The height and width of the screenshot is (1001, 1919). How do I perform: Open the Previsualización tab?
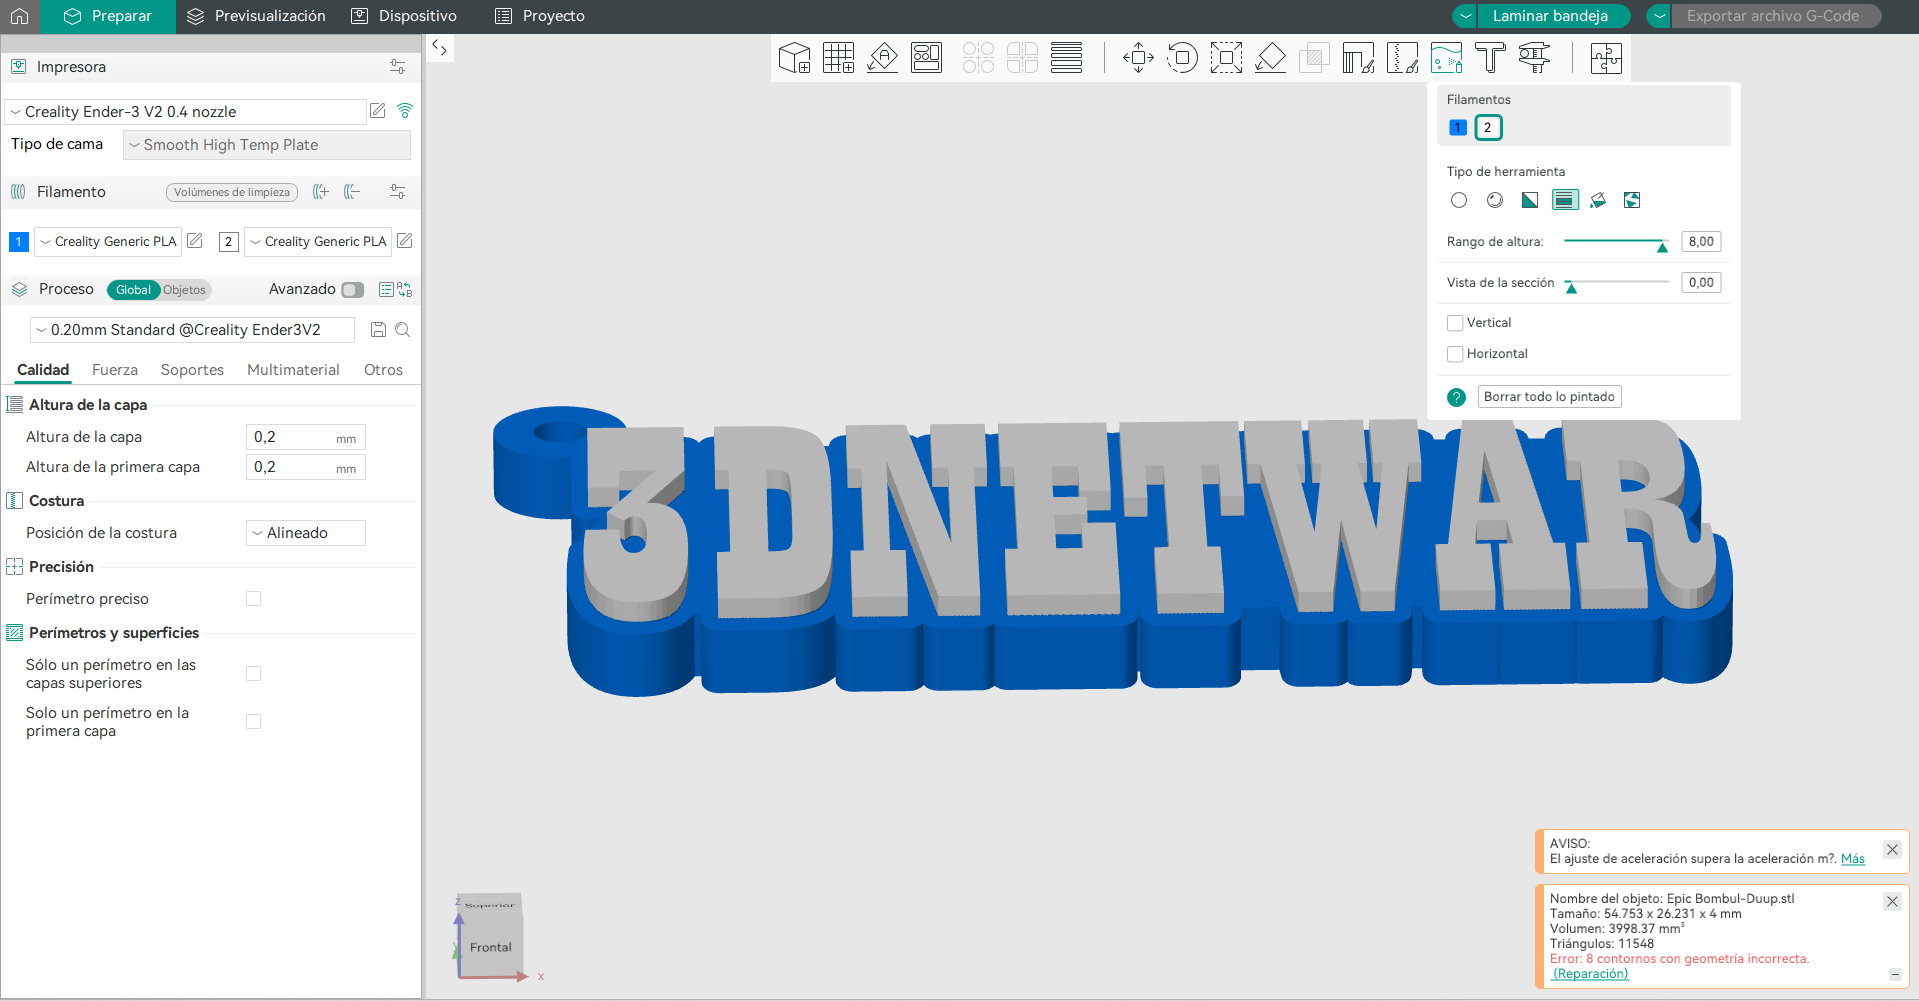click(x=256, y=16)
